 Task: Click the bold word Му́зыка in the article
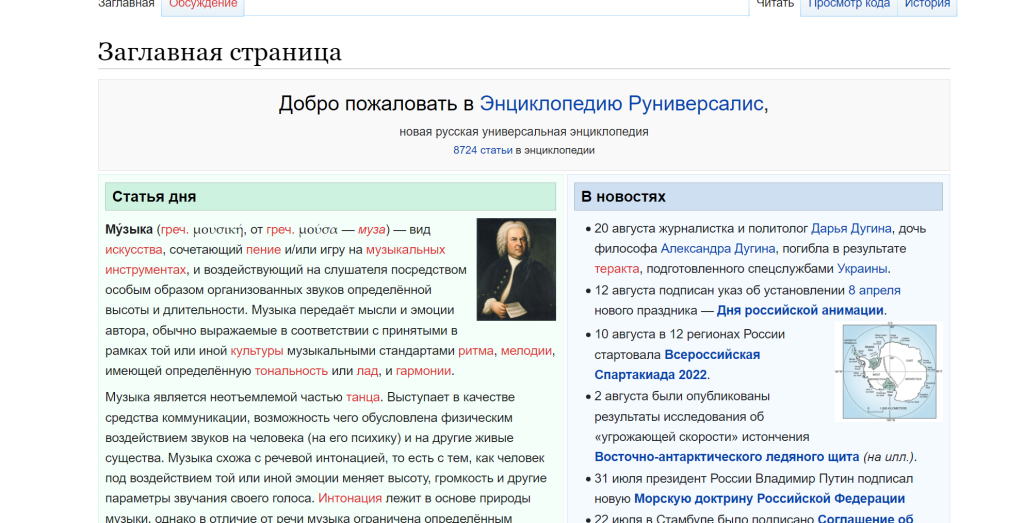[x=129, y=230]
